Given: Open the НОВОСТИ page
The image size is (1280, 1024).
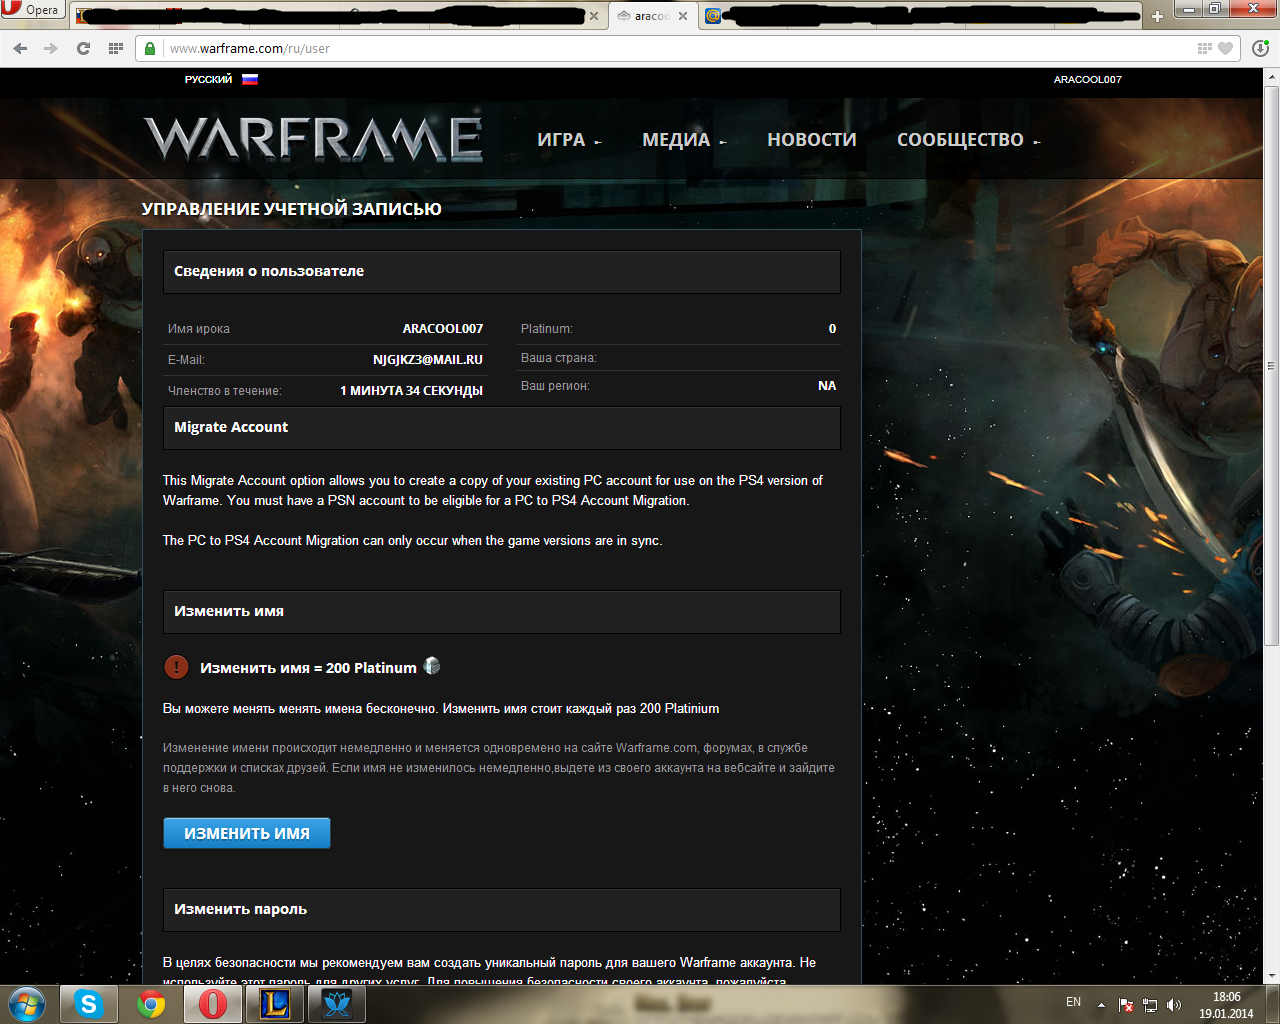Looking at the screenshot, I should click(x=812, y=140).
